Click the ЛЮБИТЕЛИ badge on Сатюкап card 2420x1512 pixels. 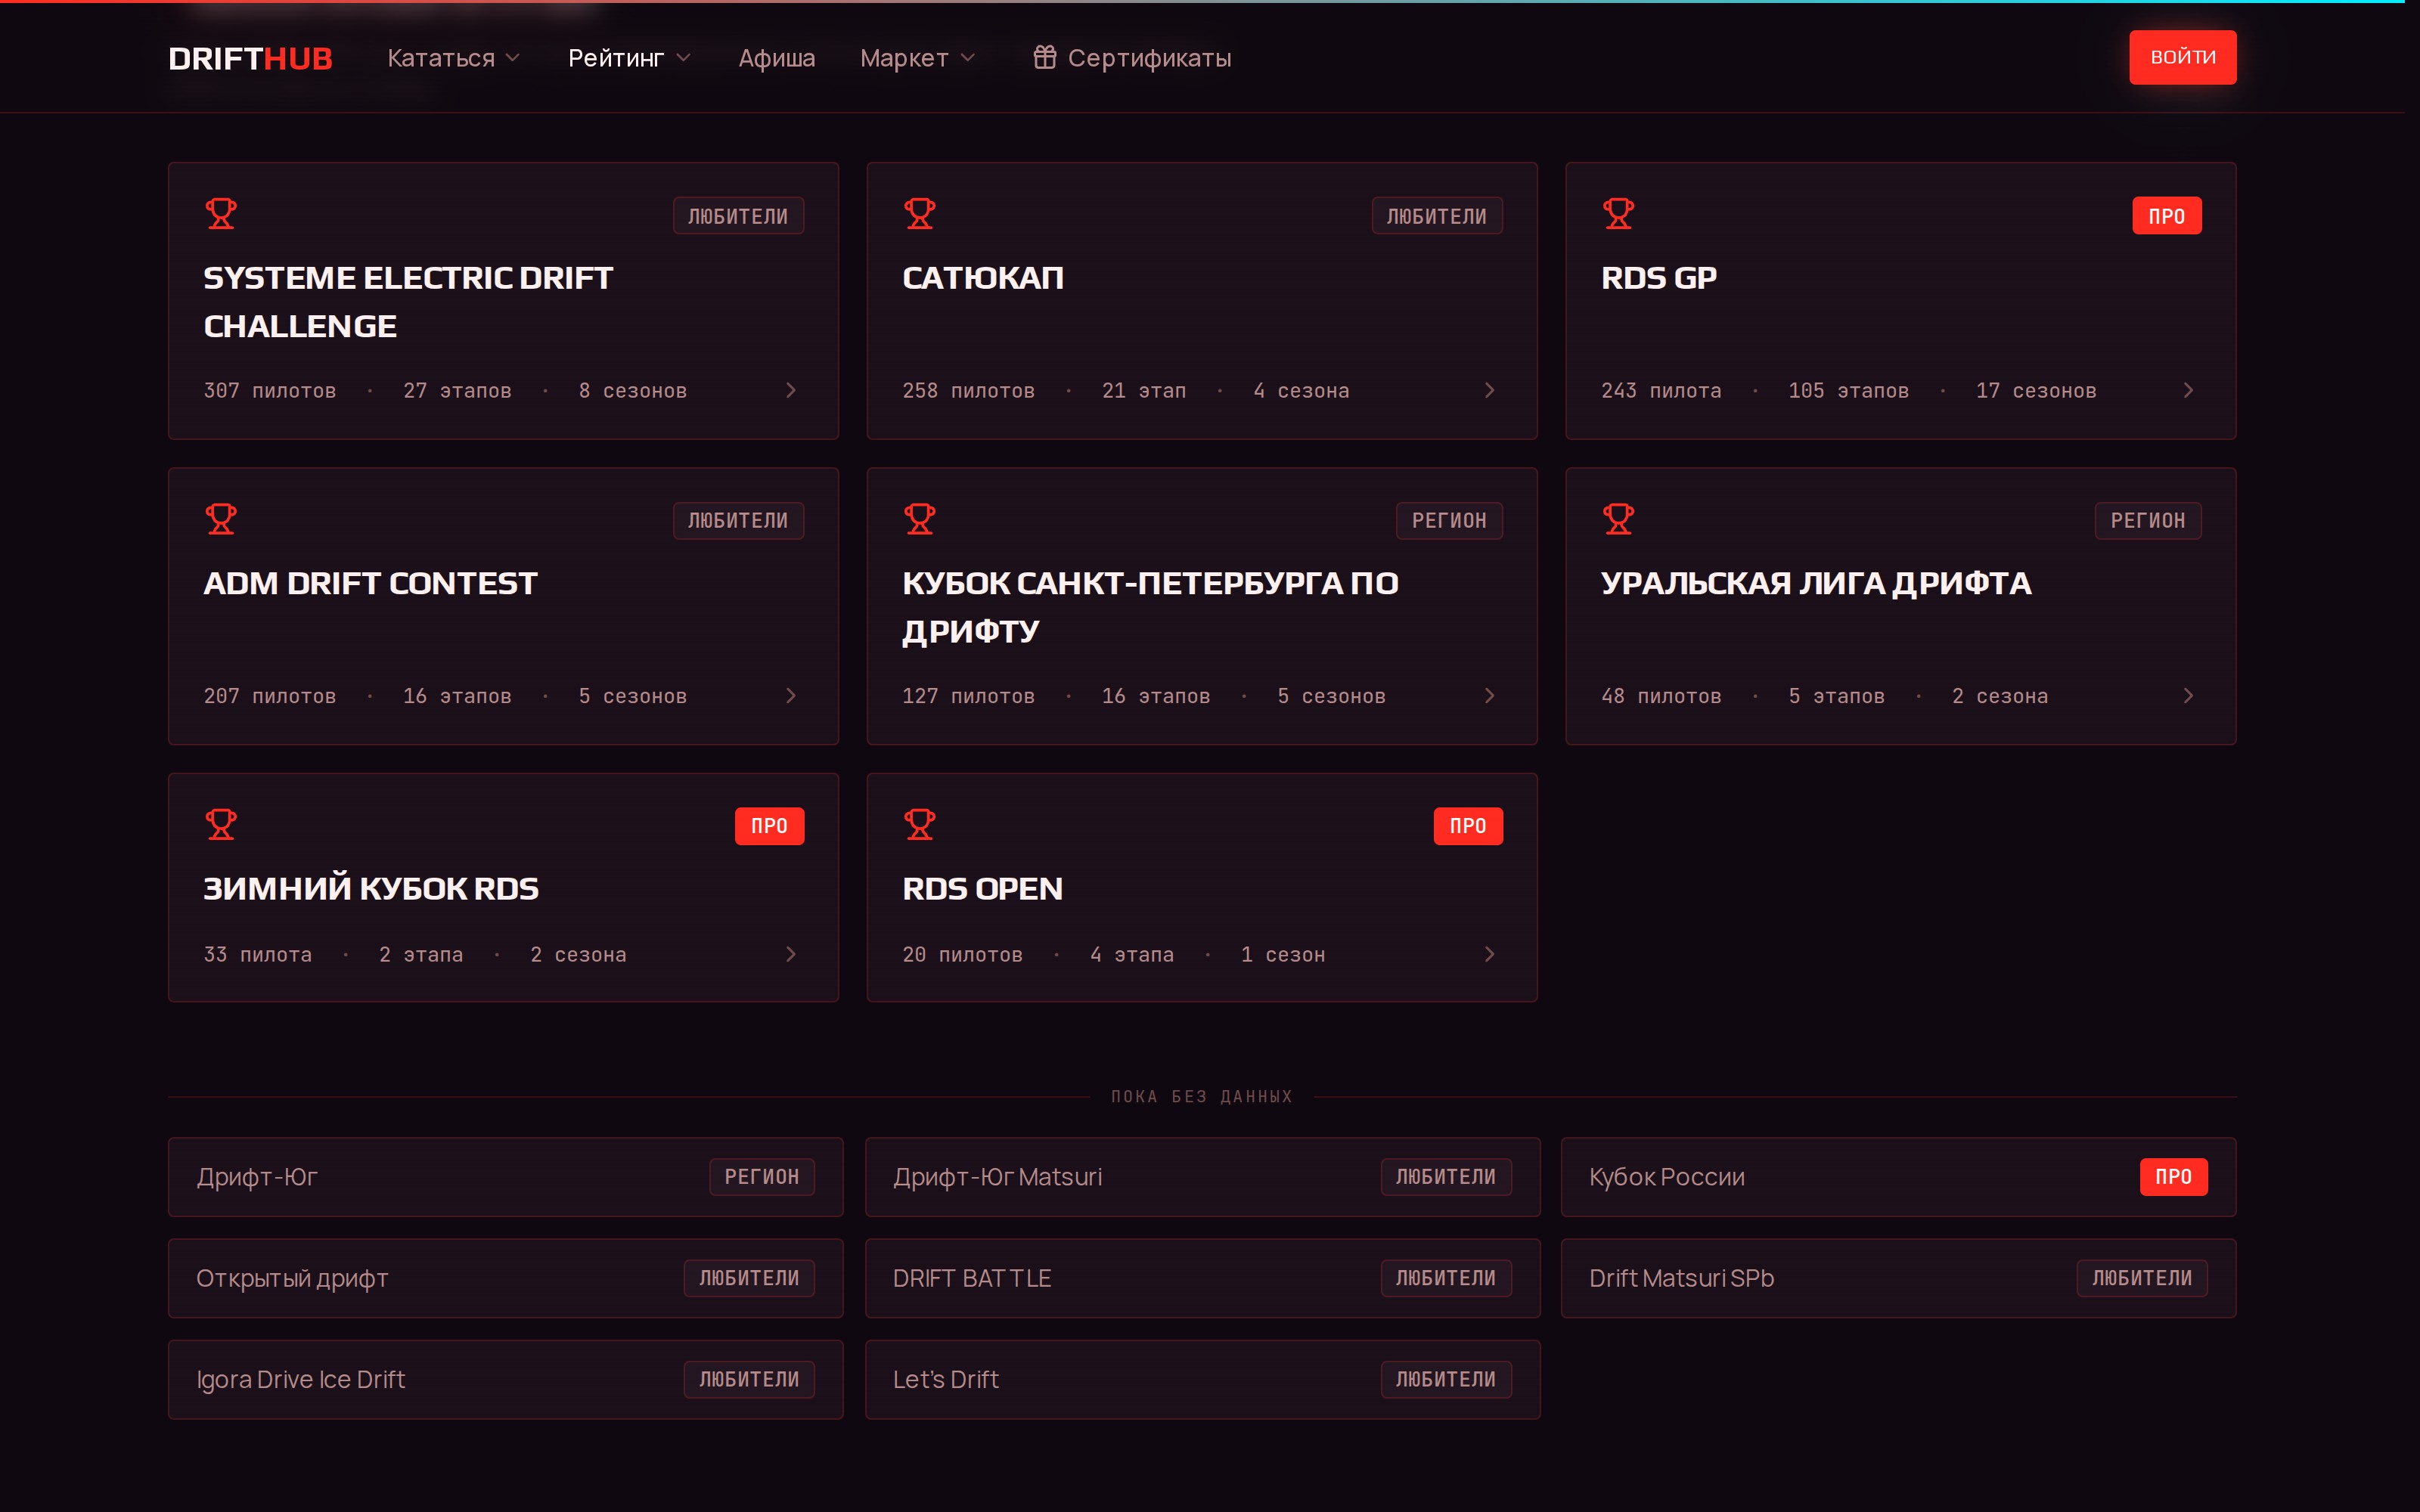click(1436, 216)
